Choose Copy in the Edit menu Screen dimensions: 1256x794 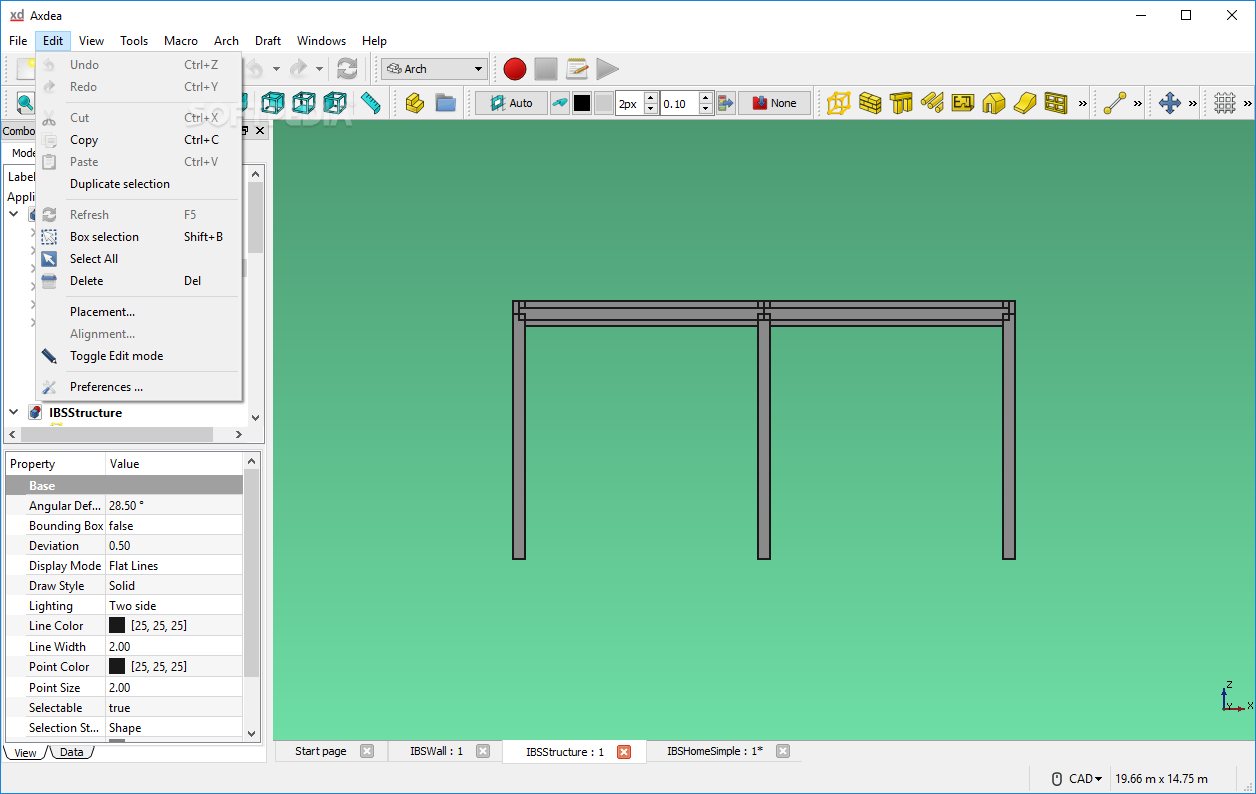pyautogui.click(x=138, y=140)
